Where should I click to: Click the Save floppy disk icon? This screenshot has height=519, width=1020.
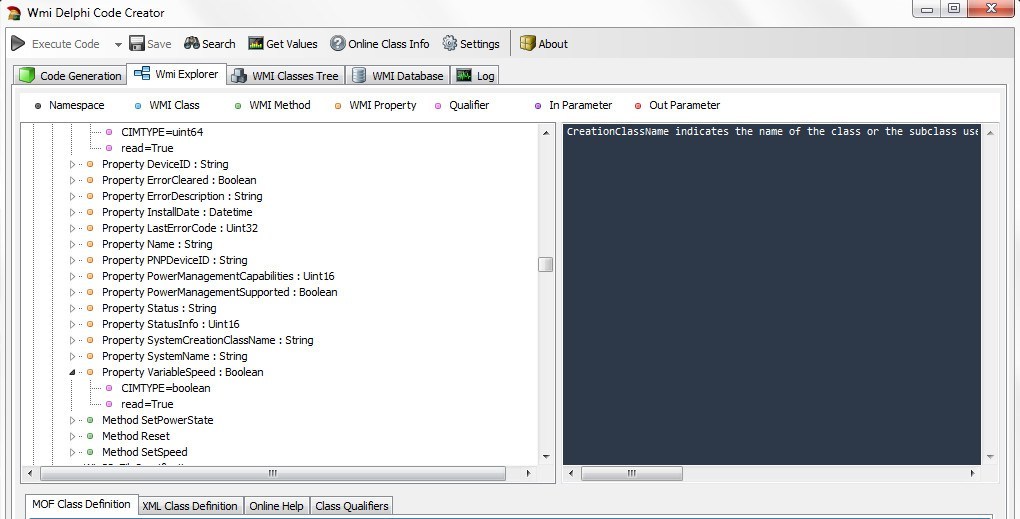137,44
